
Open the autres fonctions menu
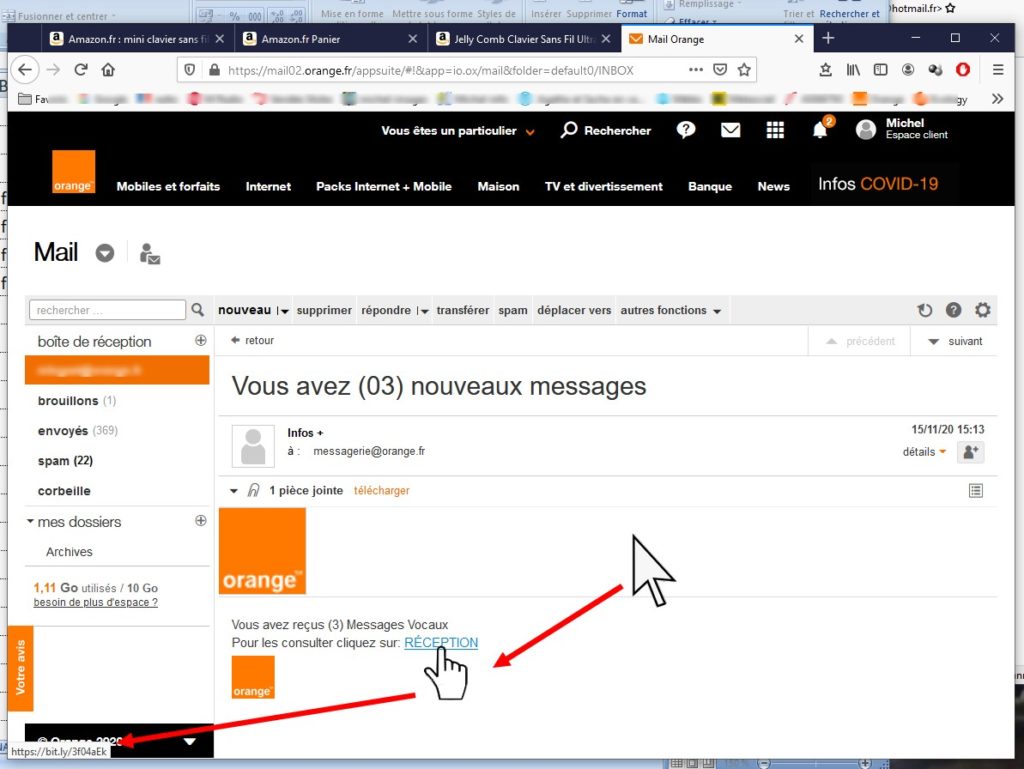tap(670, 310)
